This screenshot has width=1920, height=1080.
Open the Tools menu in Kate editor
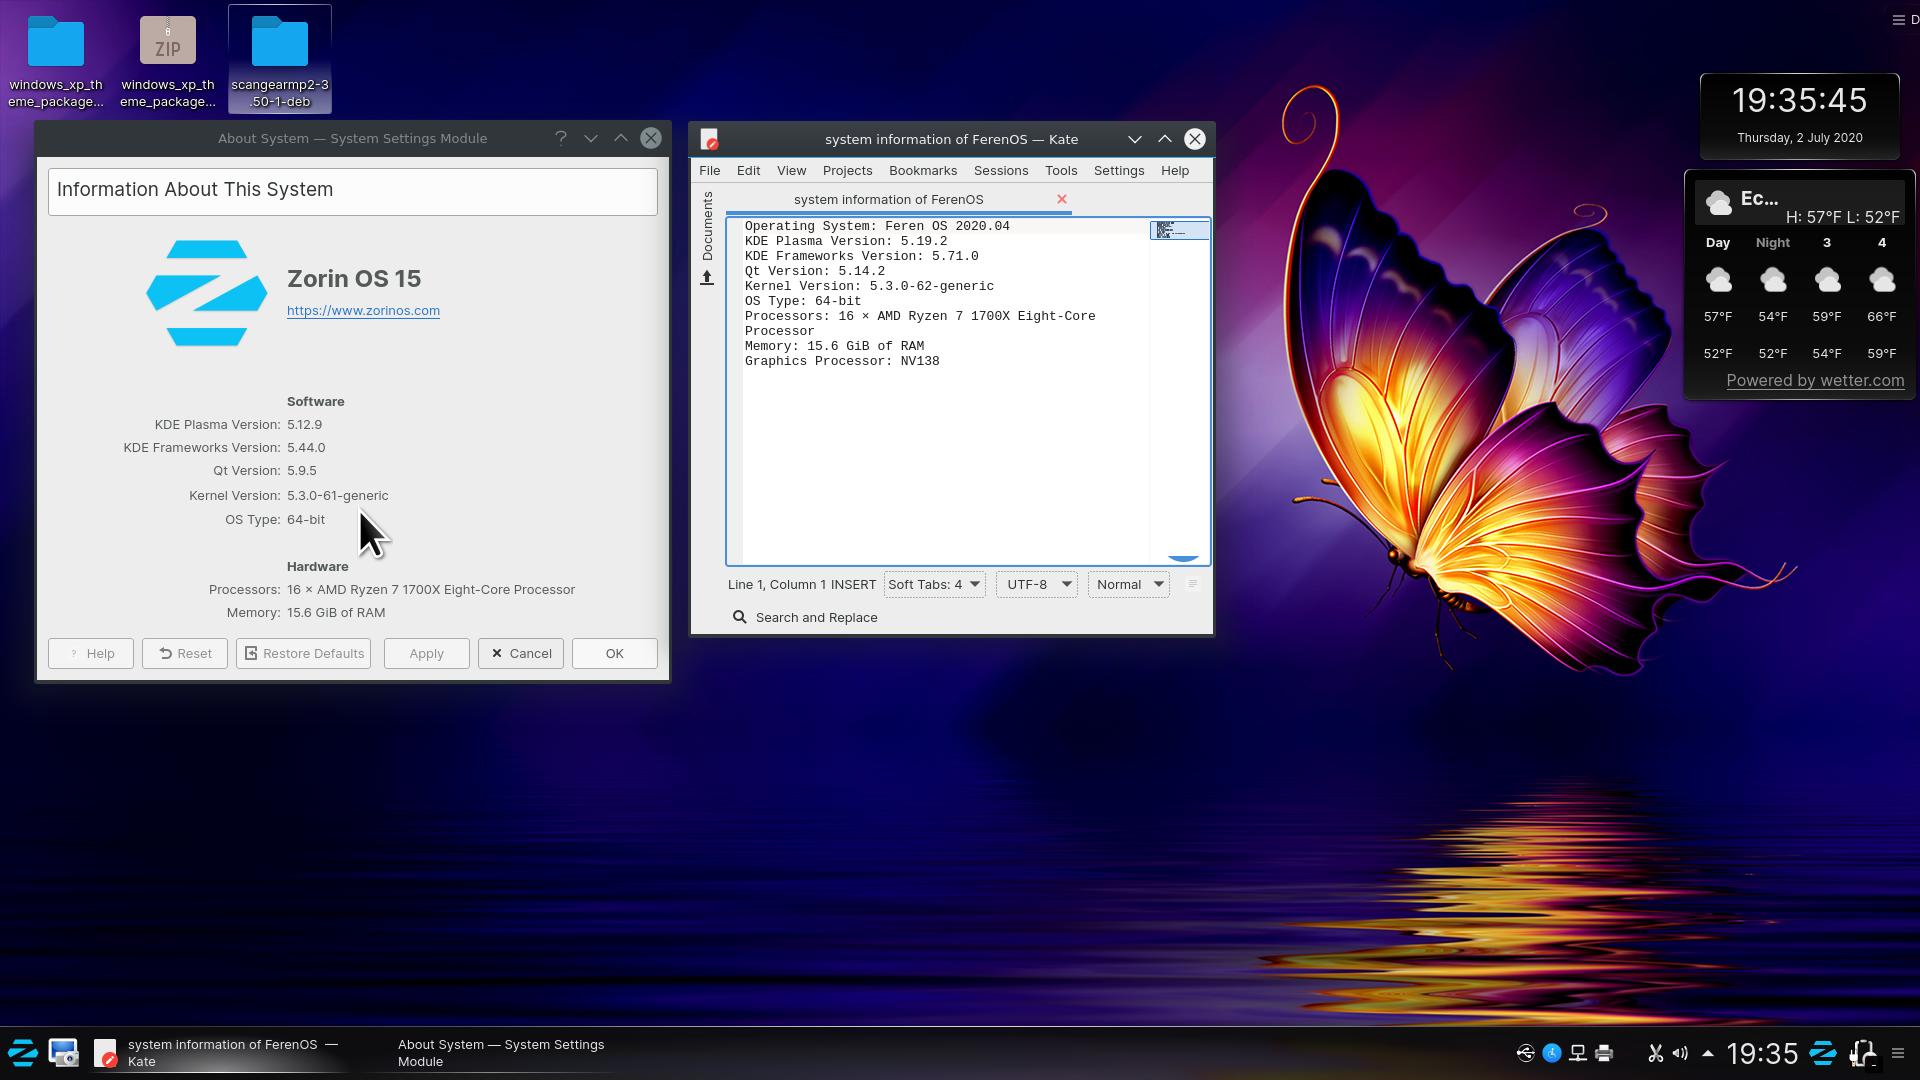[x=1060, y=169]
